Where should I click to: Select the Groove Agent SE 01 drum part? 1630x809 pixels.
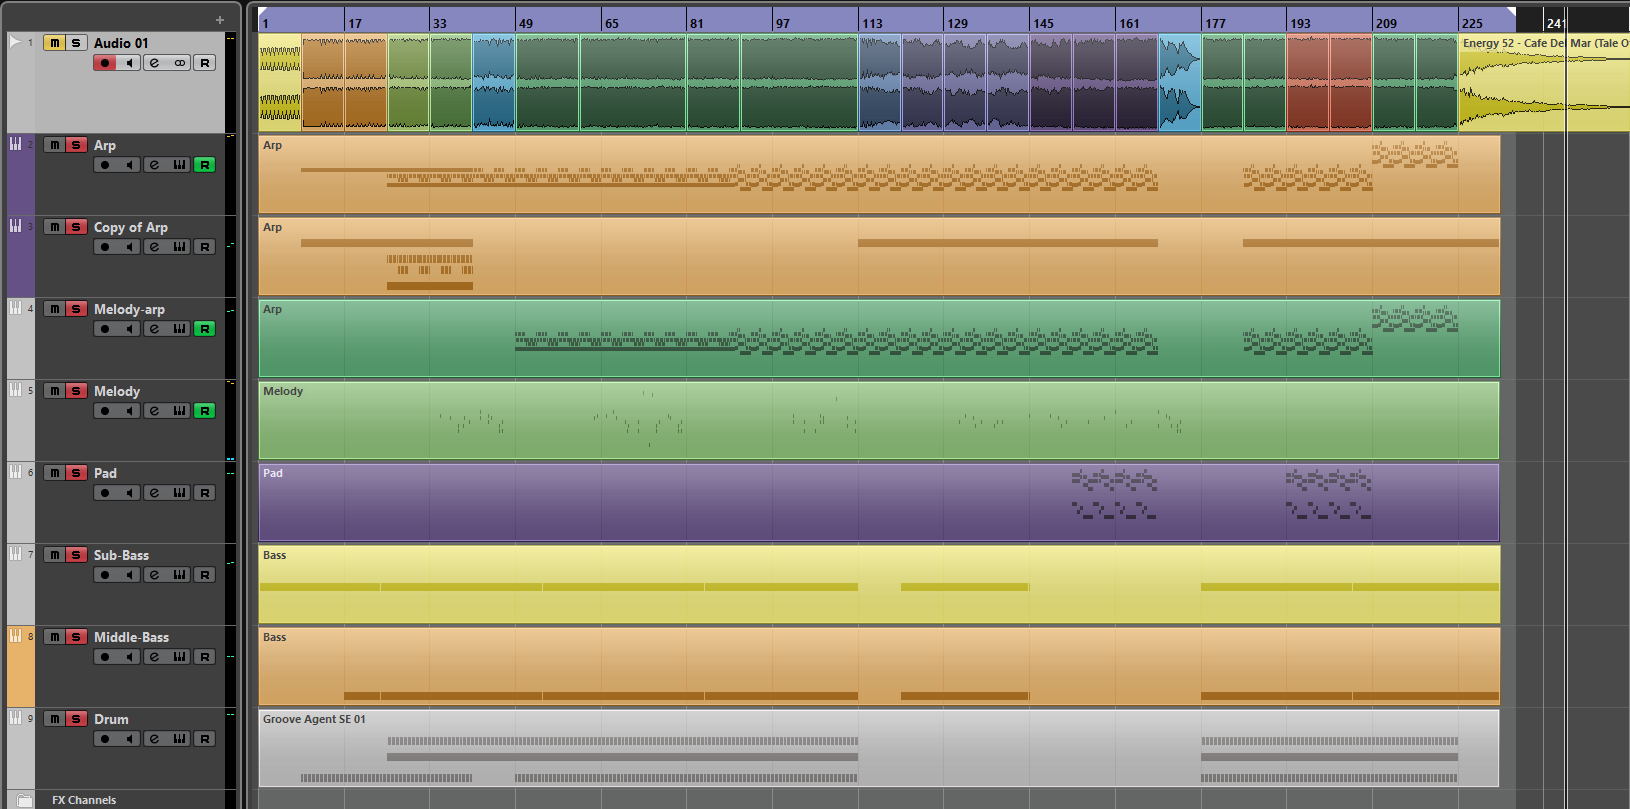[879, 748]
